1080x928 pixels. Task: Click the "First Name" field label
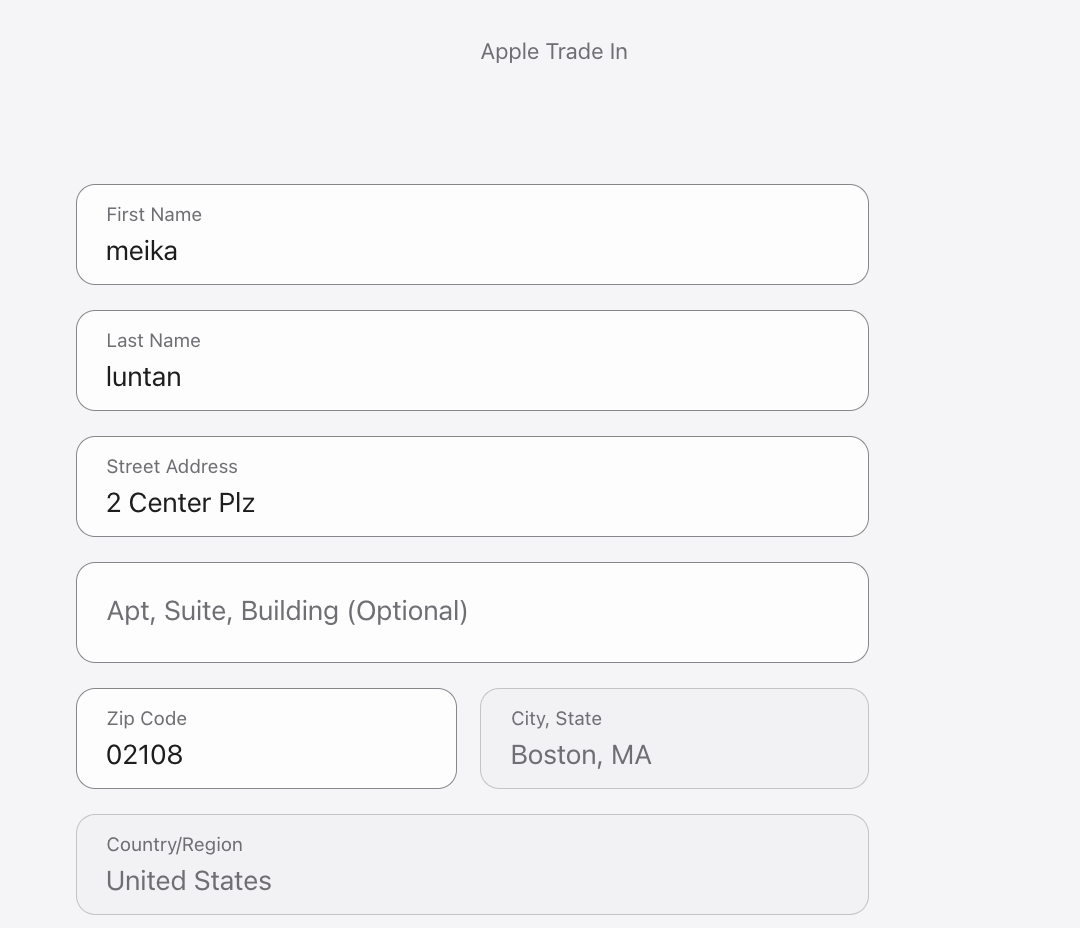pos(154,215)
